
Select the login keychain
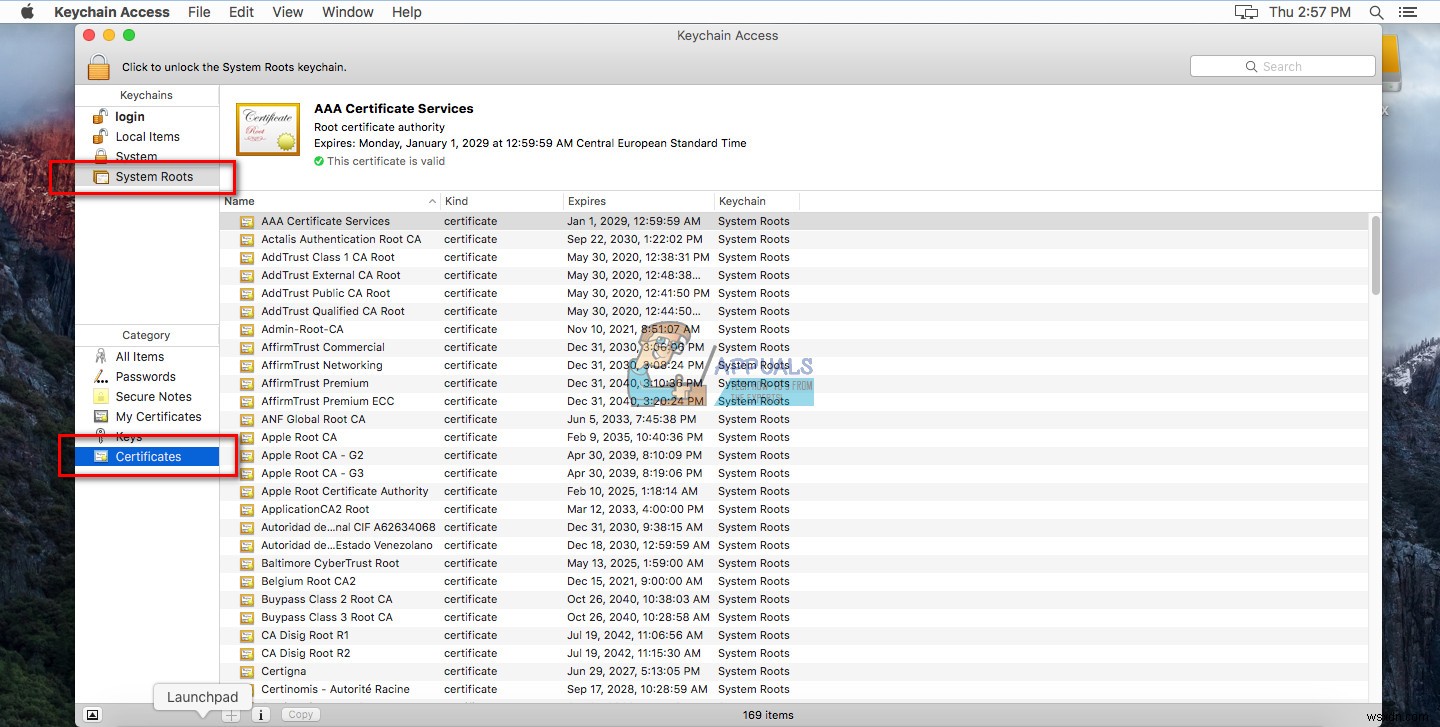pyautogui.click(x=147, y=117)
